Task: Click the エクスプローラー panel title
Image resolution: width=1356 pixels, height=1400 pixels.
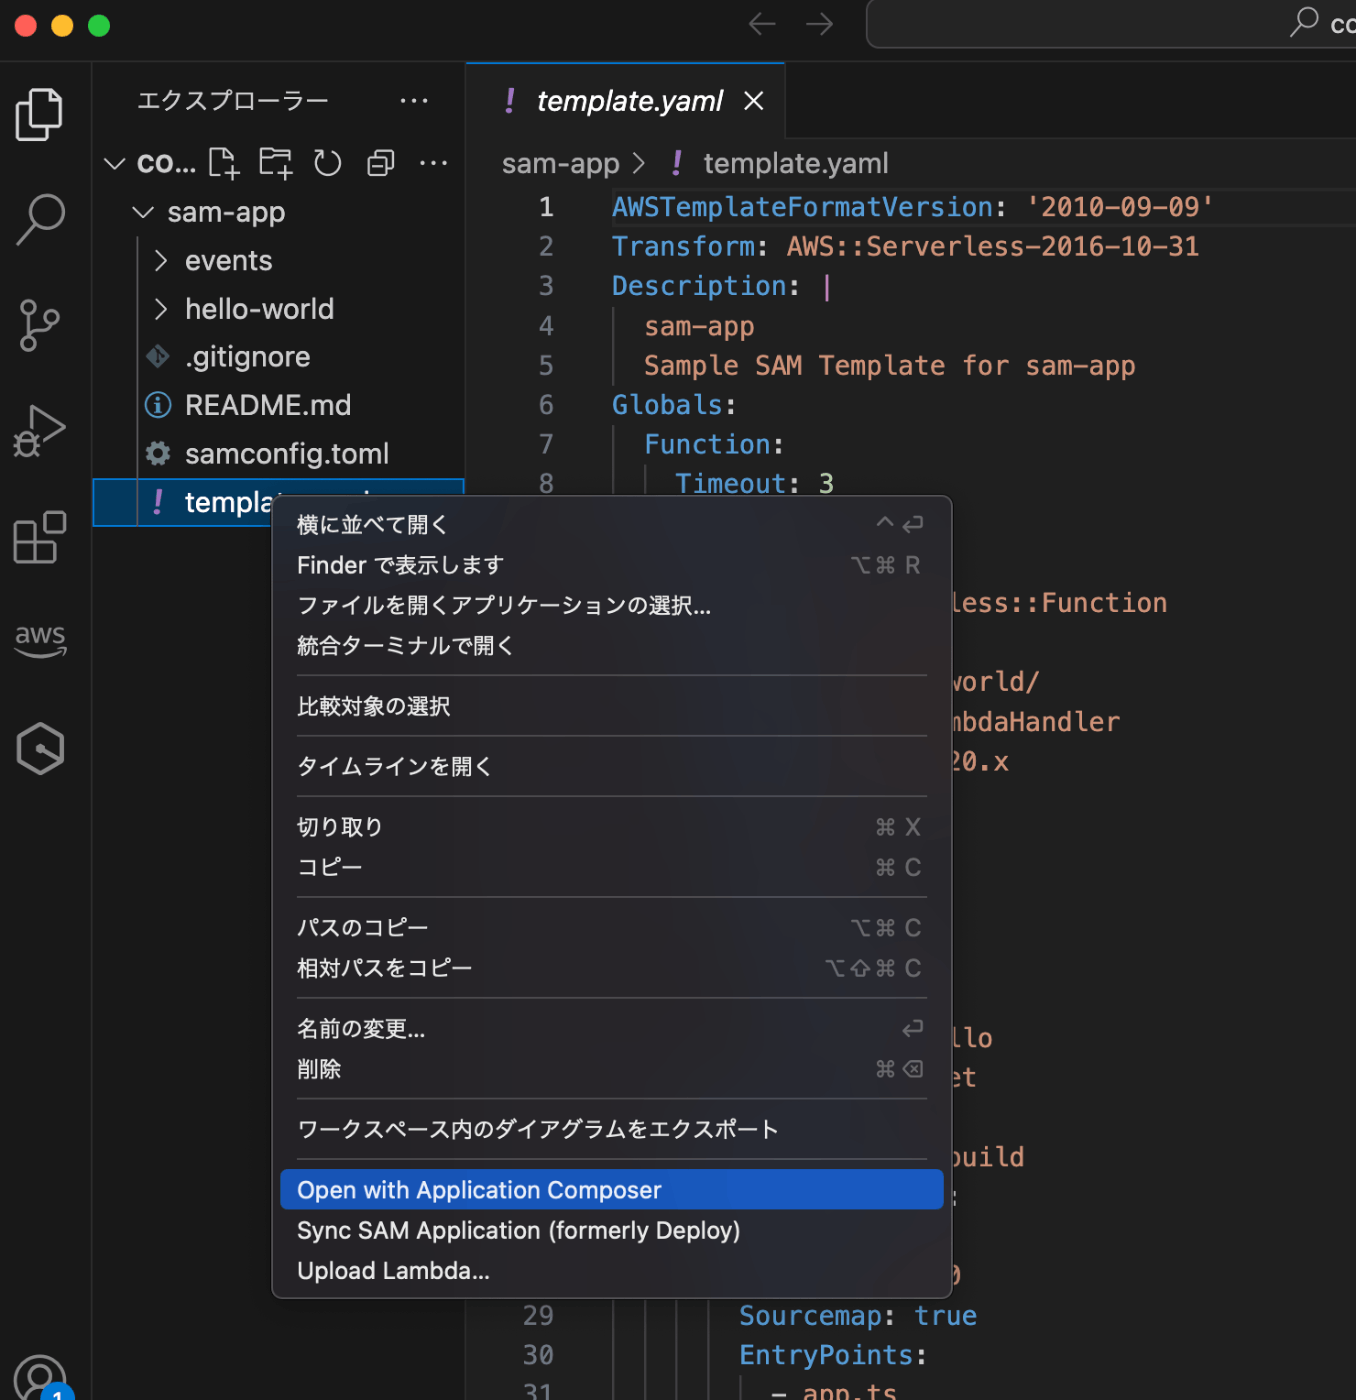Action: [233, 101]
